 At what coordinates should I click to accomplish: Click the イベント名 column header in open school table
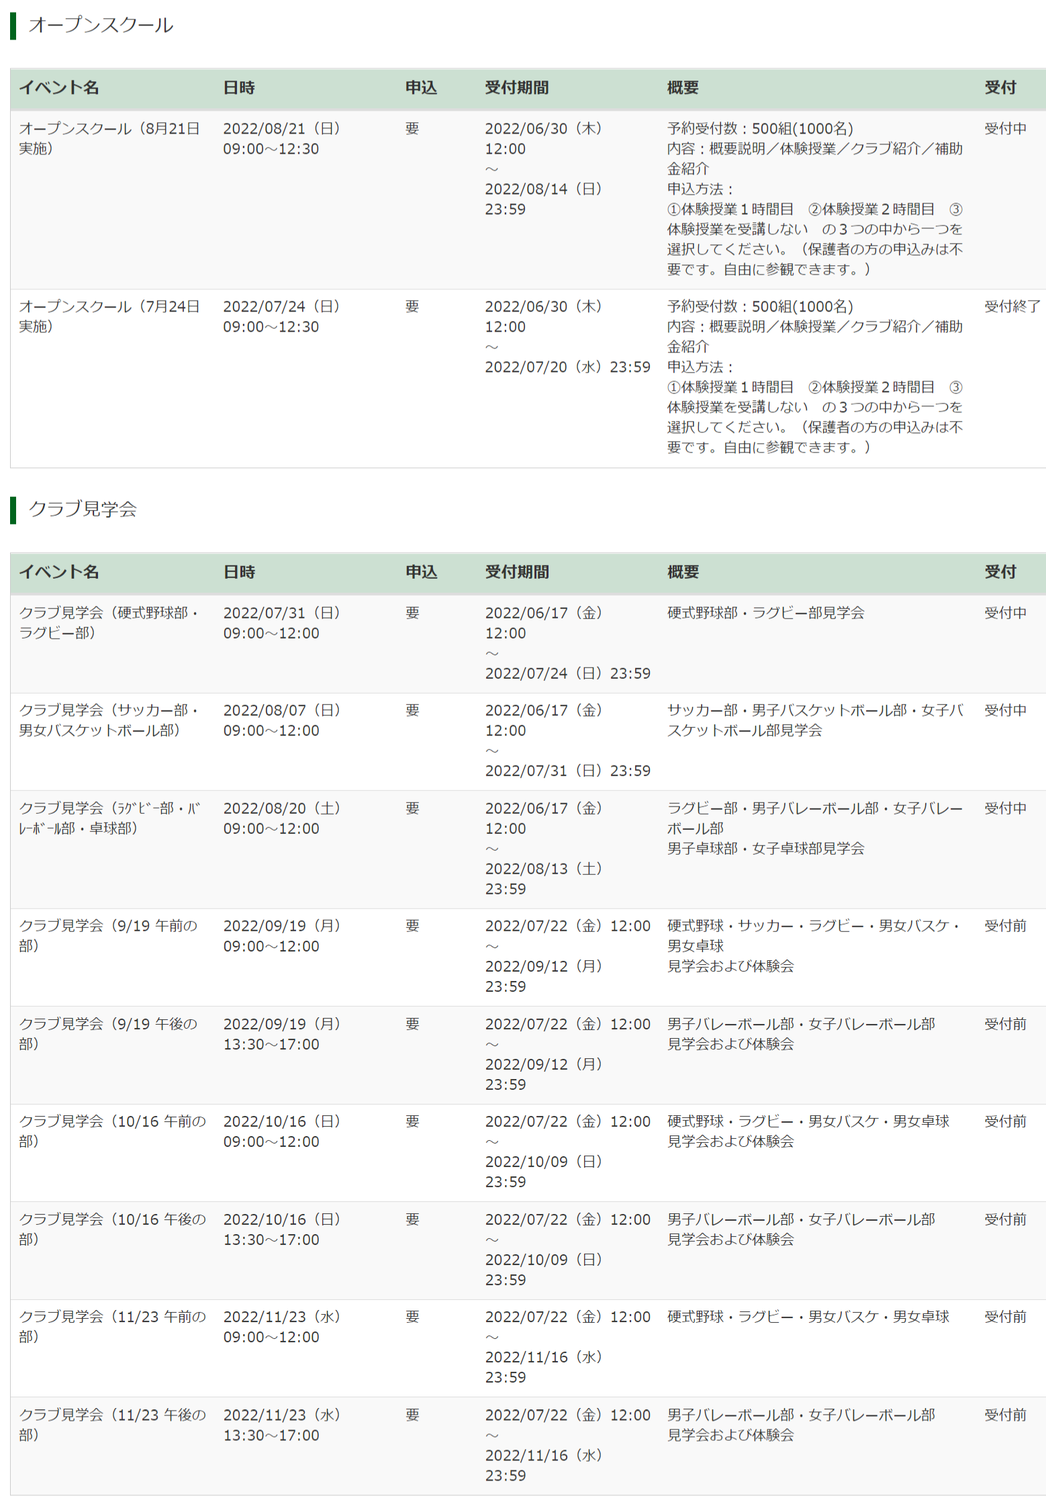point(59,88)
